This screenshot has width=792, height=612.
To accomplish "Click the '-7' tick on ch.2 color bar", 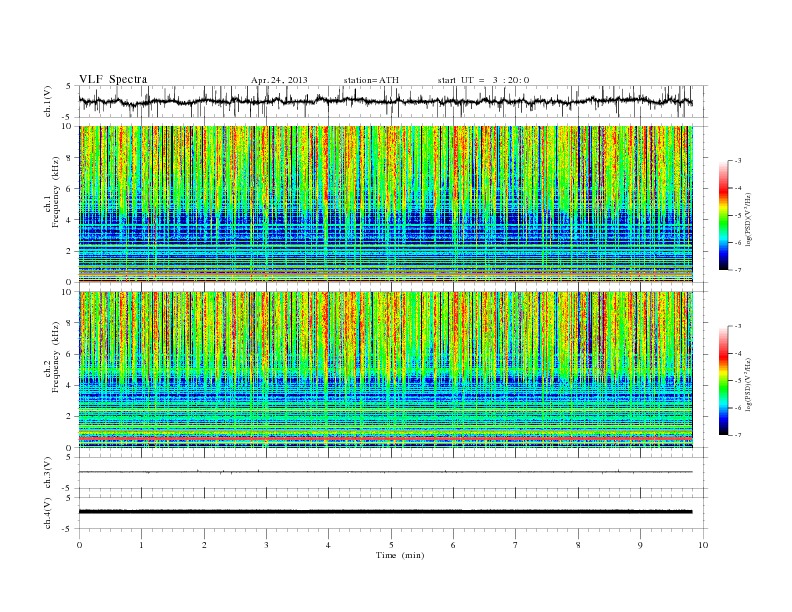I will (738, 435).
